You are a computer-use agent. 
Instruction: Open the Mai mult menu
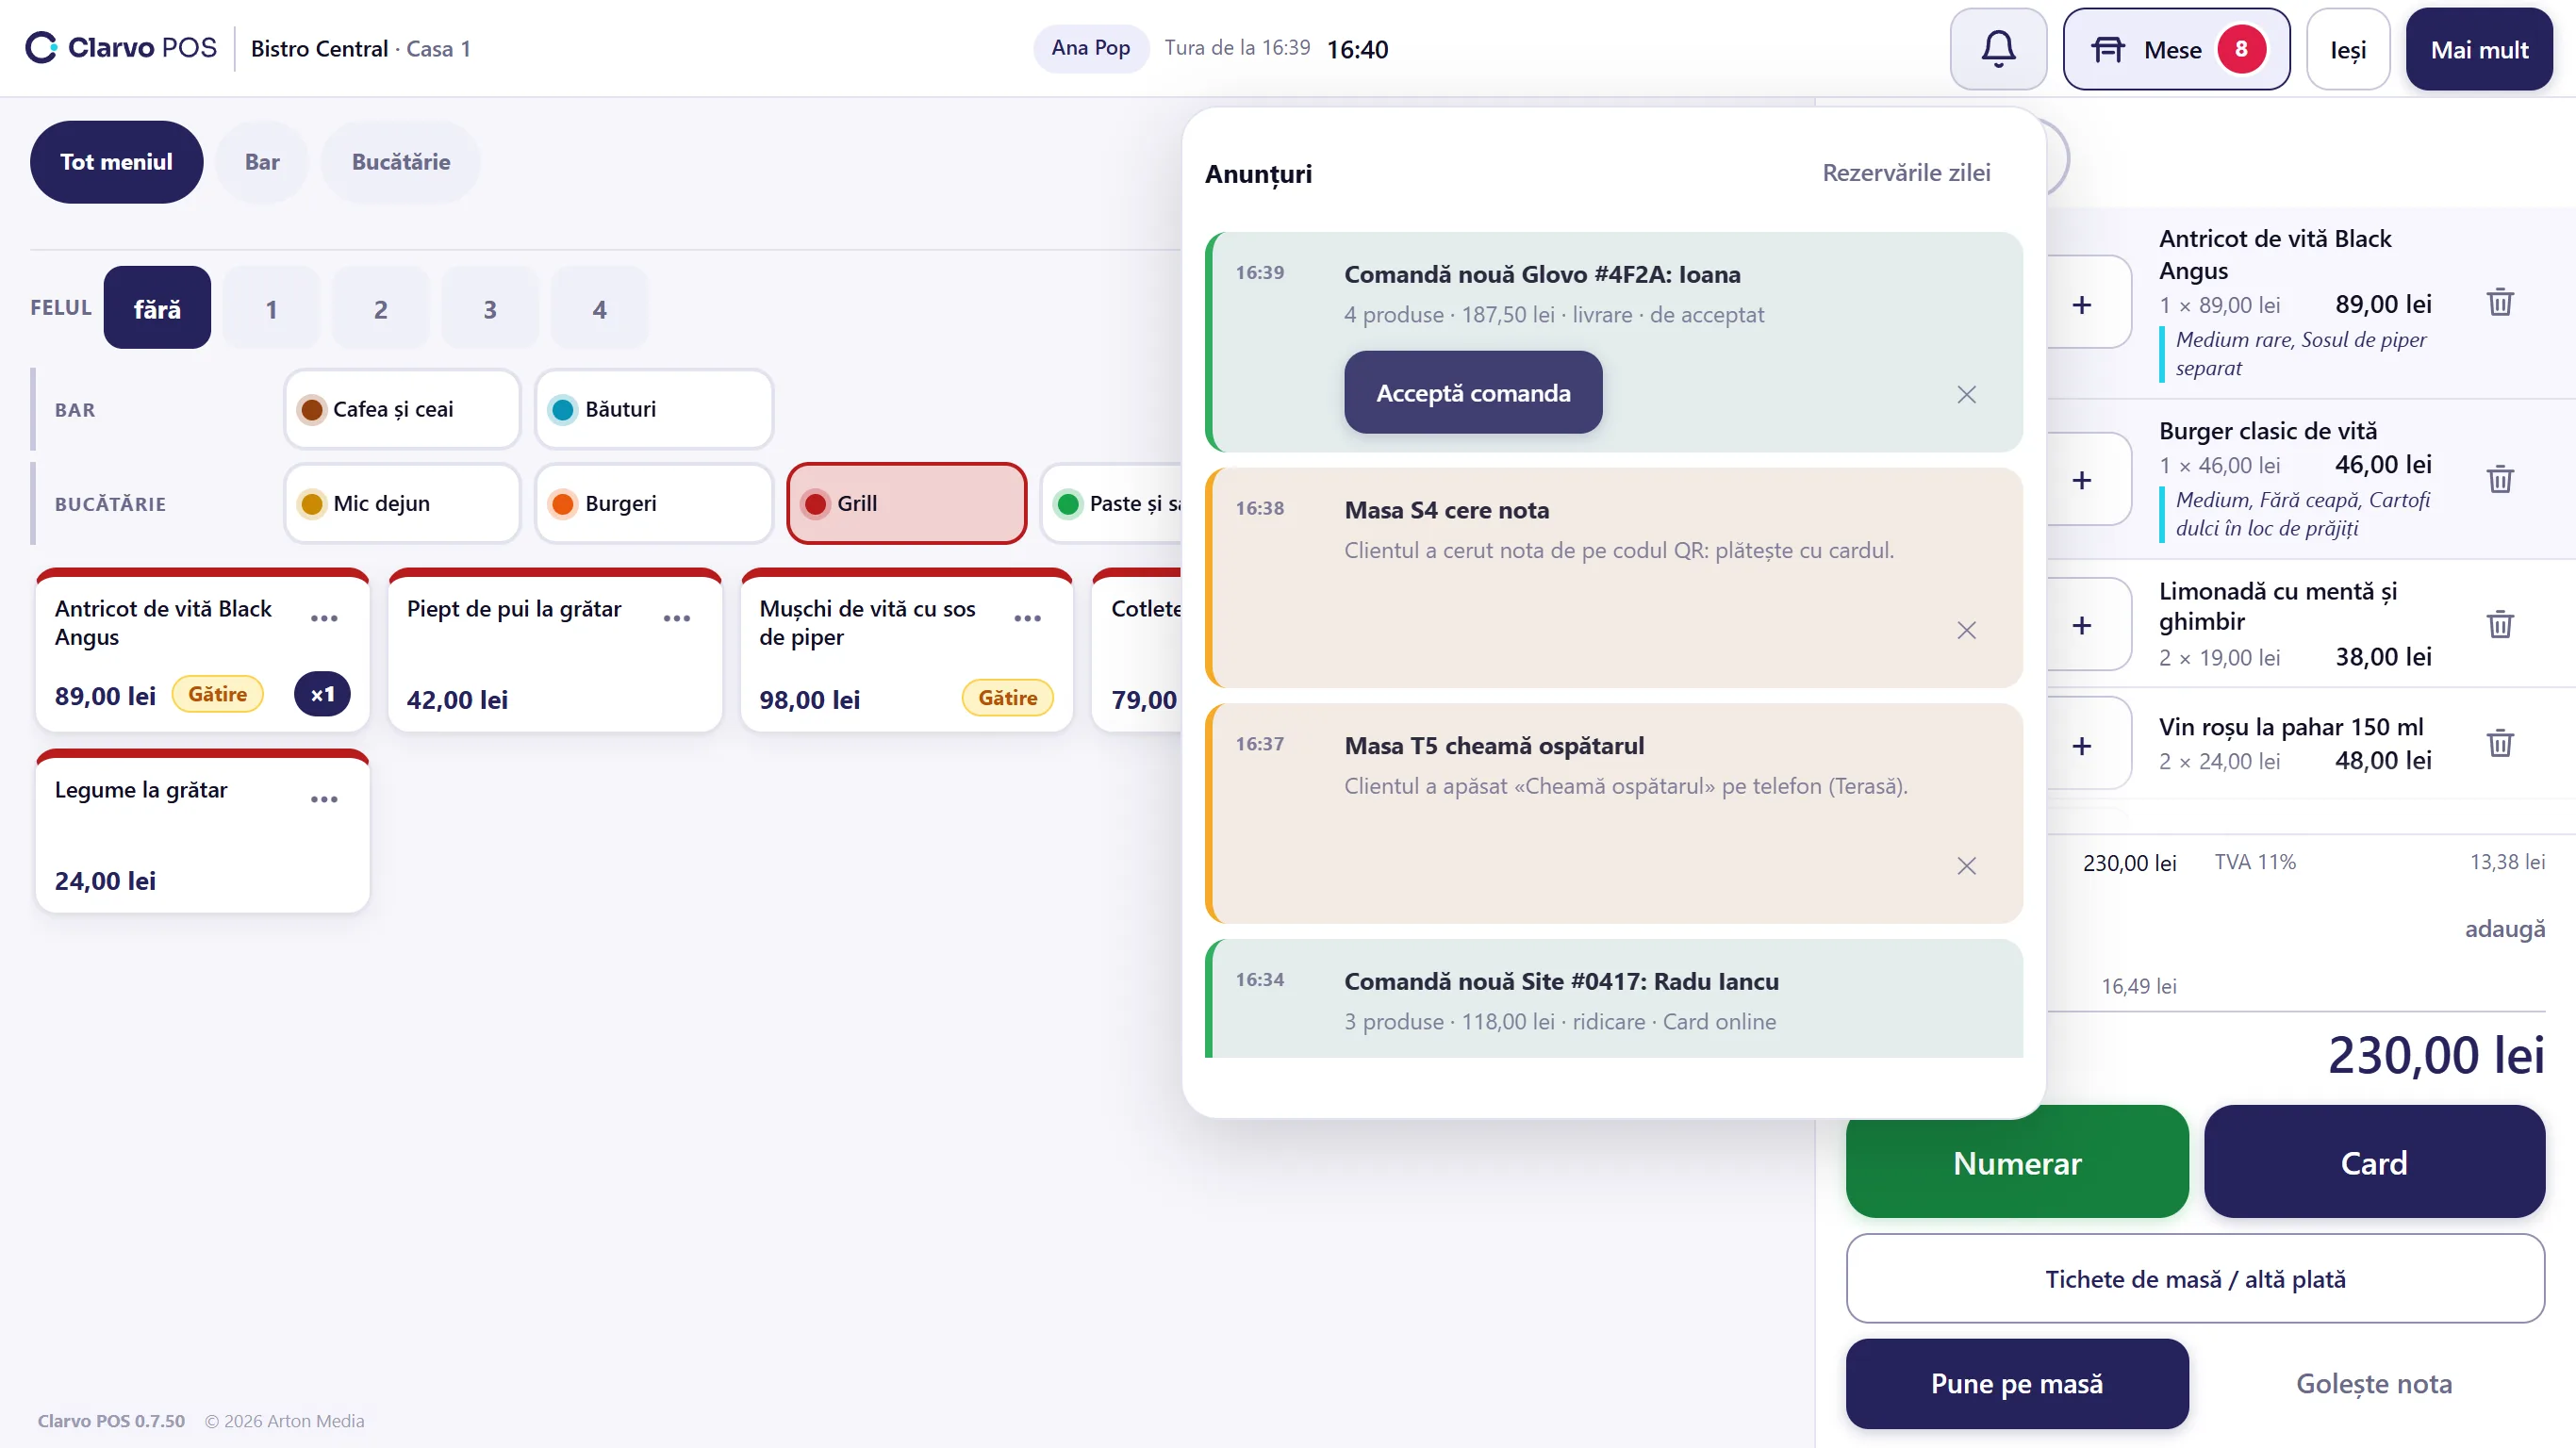click(2479, 49)
